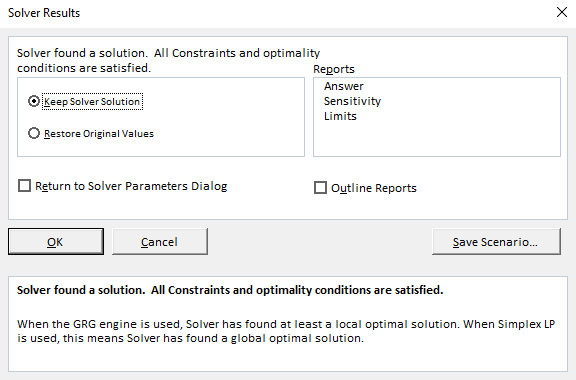Select the Limits report
576x380 pixels.
340,116
